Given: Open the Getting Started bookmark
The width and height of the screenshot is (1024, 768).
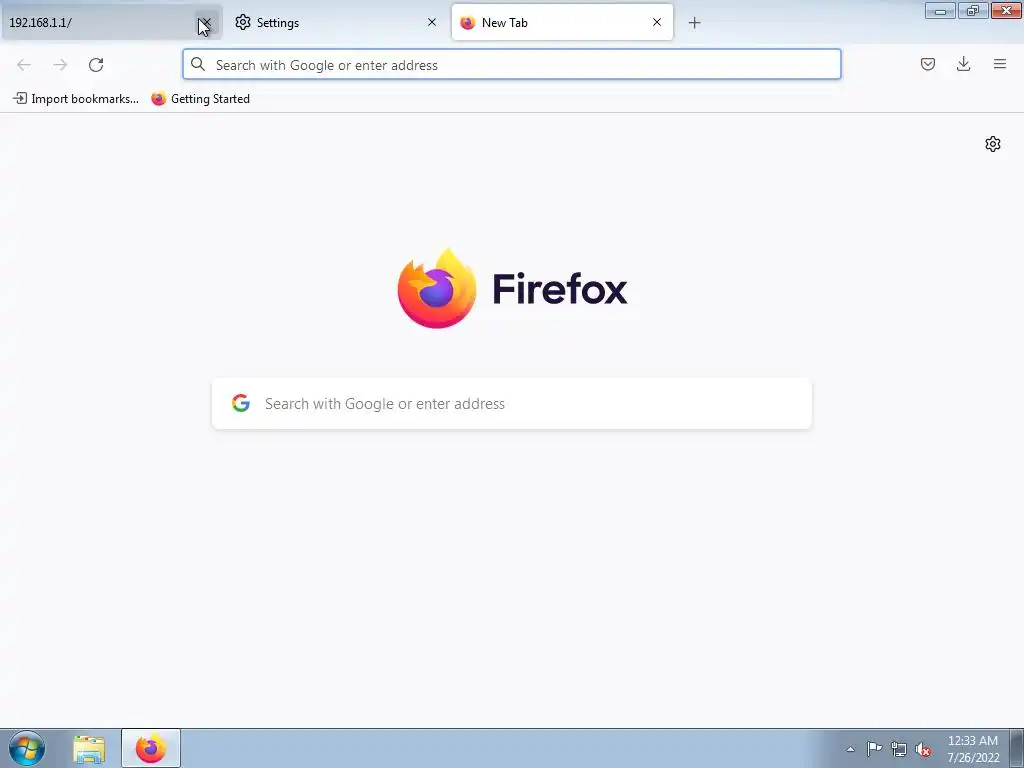Looking at the screenshot, I should click(x=200, y=99).
